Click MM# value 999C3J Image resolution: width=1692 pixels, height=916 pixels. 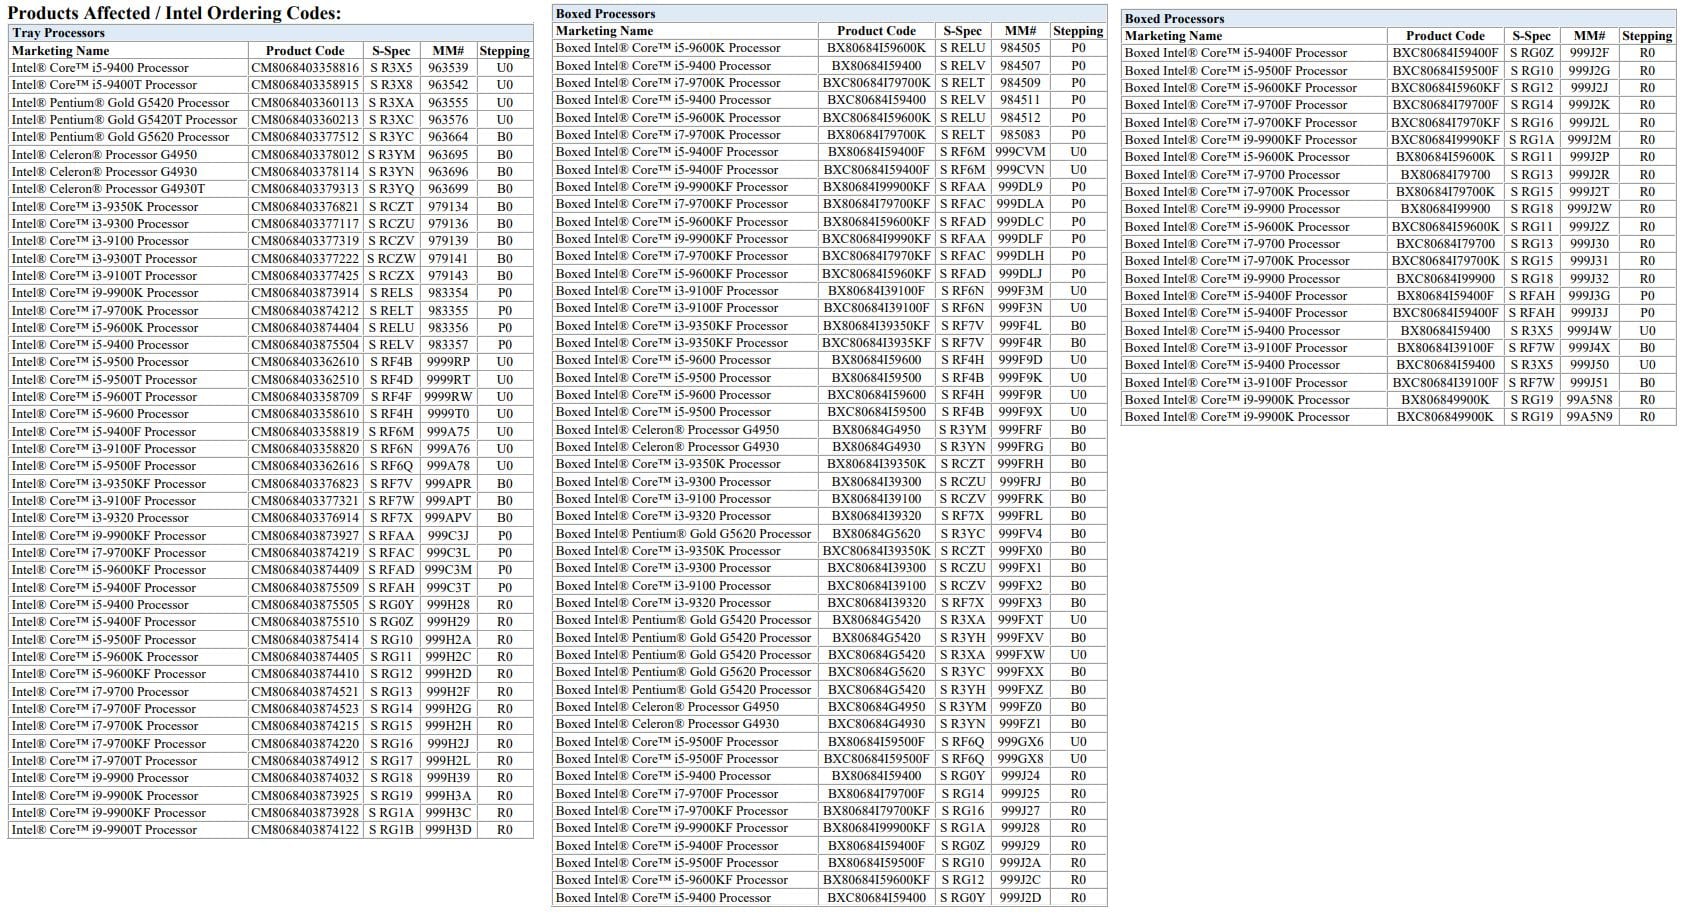coord(448,536)
